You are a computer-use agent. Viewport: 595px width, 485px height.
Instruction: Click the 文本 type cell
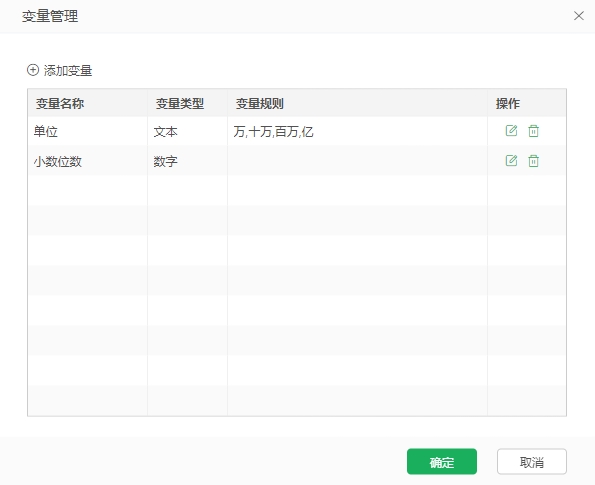(x=187, y=131)
